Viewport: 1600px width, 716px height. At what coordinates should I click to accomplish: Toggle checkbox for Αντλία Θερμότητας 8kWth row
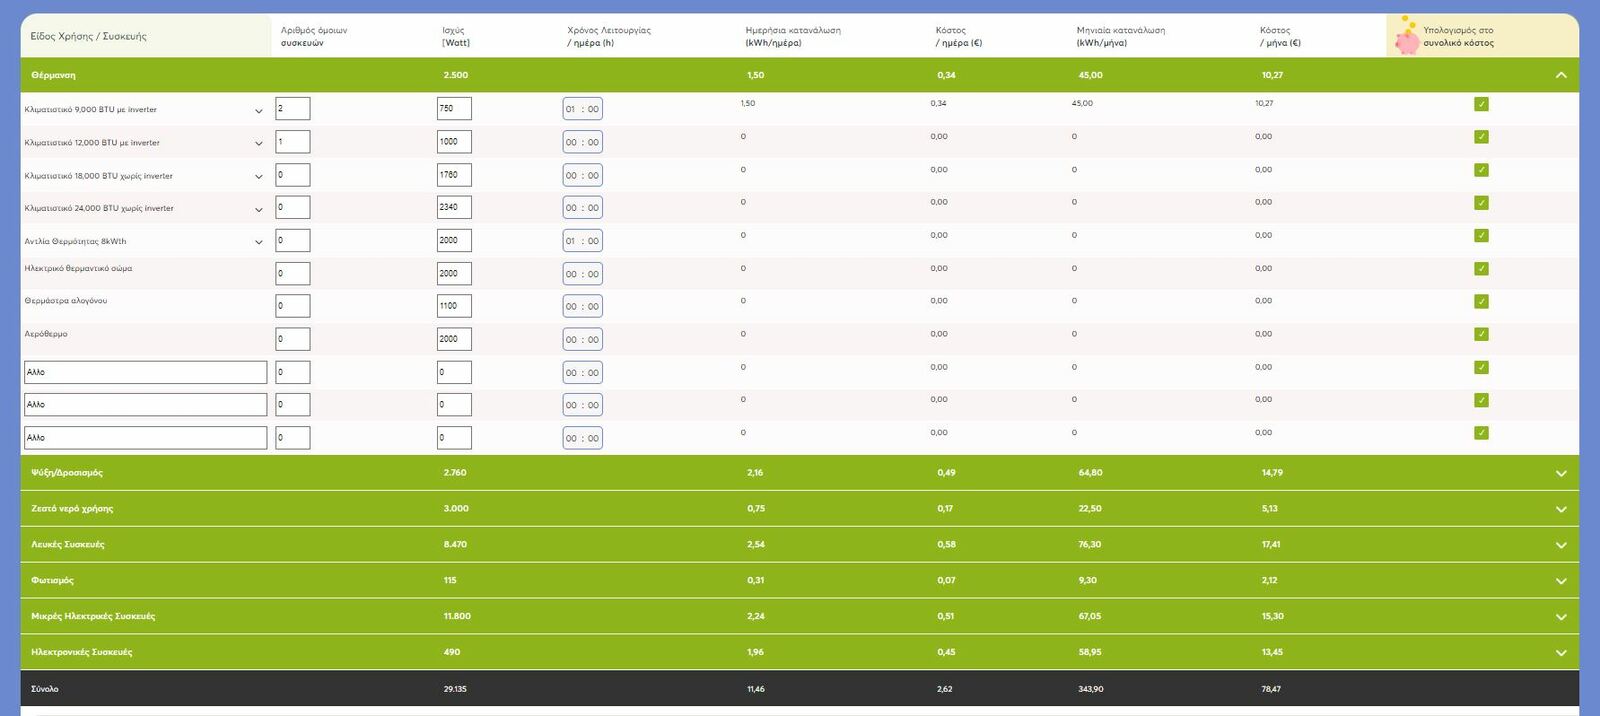[1481, 236]
